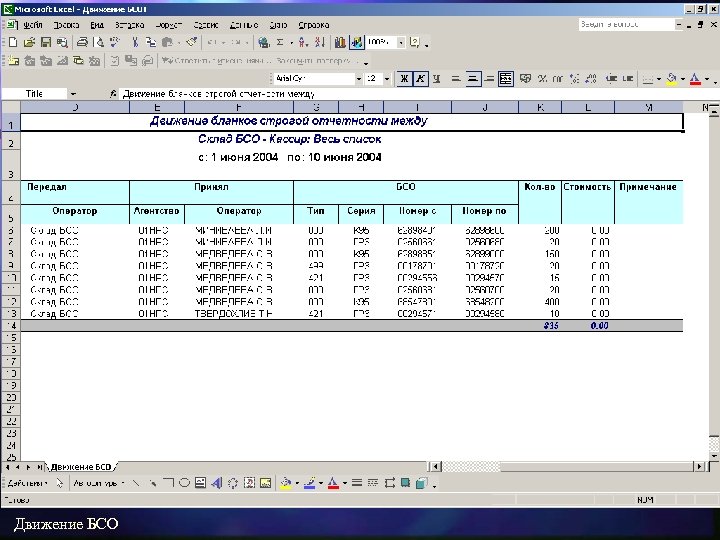The image size is (720, 540).
Task: Toggle bold formatting (Ж button)
Action: [404, 78]
